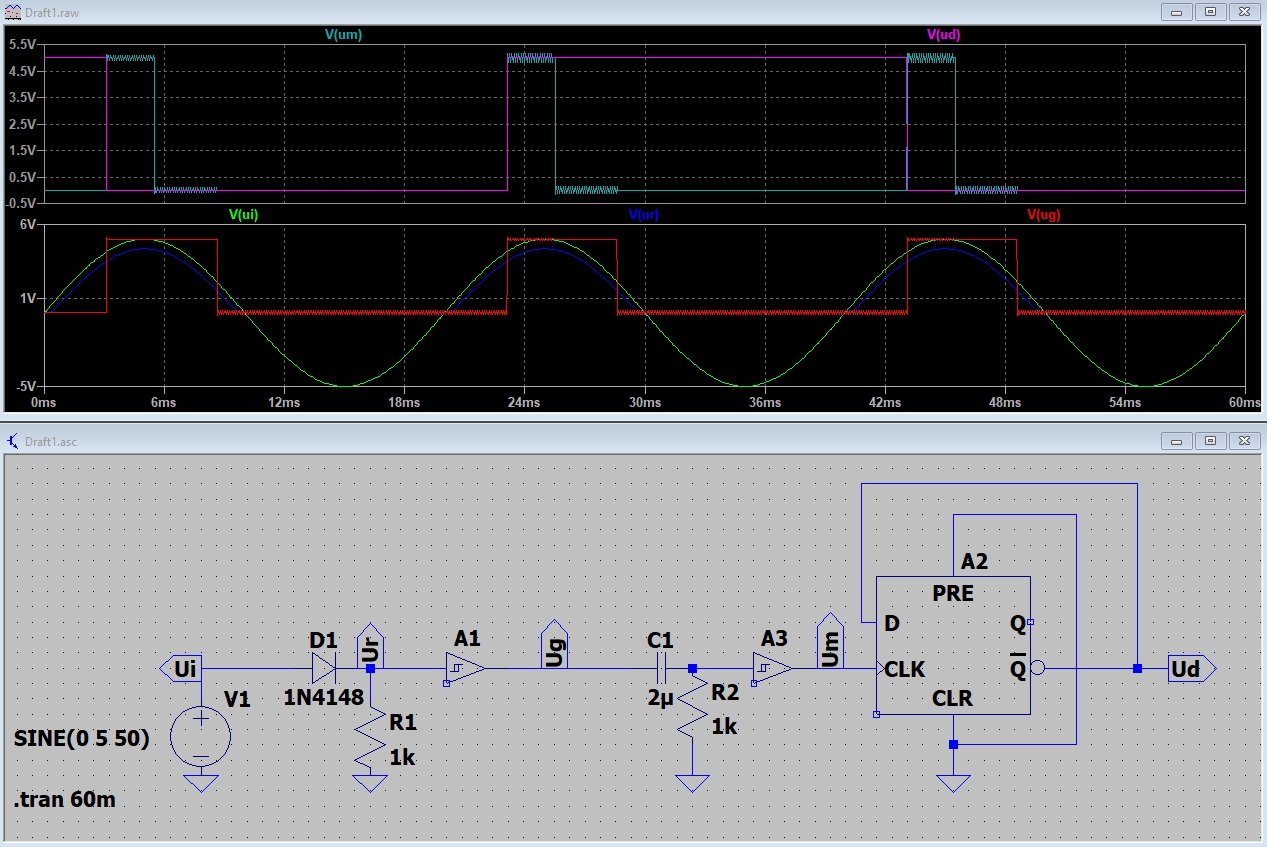Click the Ur net label flag

[371, 645]
